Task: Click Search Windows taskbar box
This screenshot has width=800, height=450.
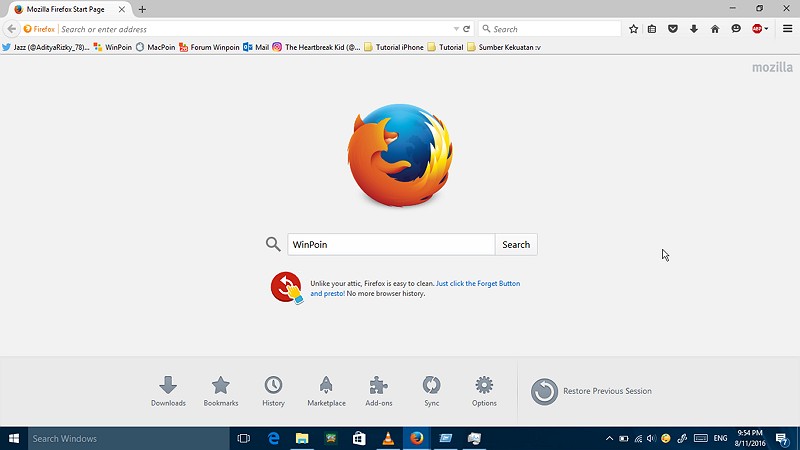Action: [129, 438]
